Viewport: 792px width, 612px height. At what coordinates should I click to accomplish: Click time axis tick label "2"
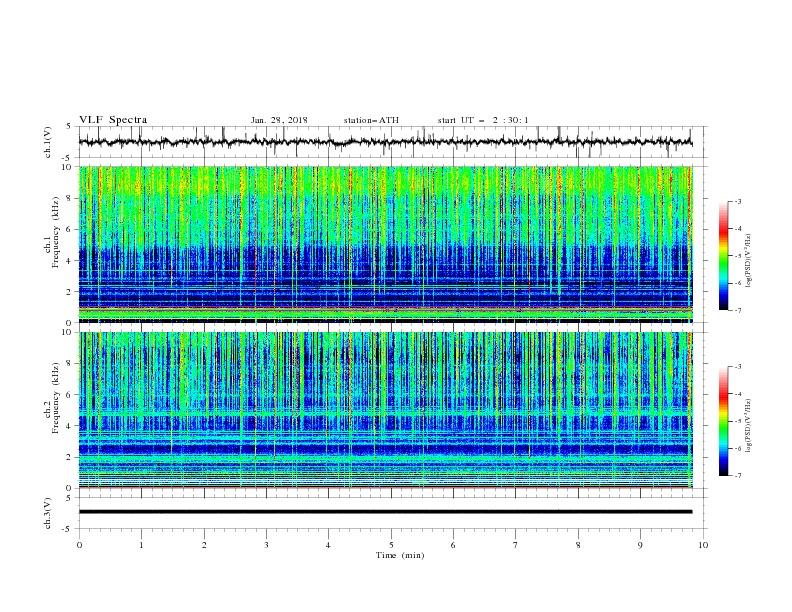(x=204, y=545)
